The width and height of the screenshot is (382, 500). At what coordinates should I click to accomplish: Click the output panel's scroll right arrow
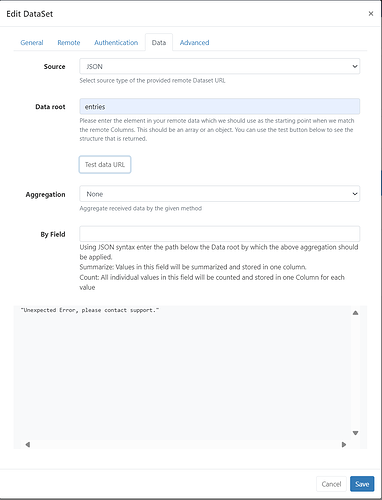tap(344, 445)
